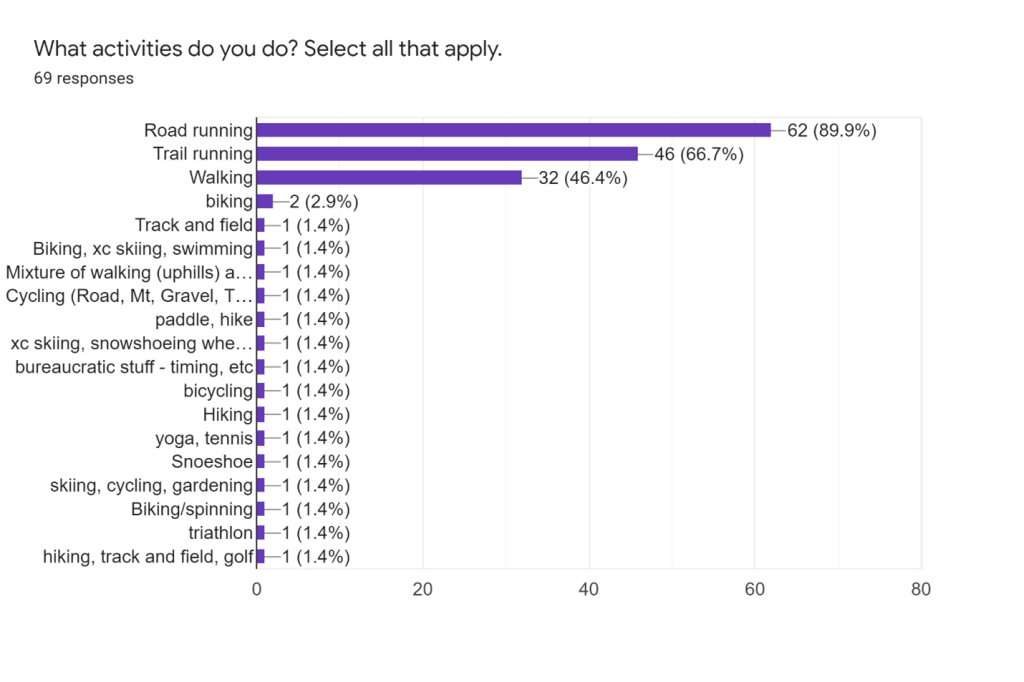
Task: Select the Trail running bar
Action: pyautogui.click(x=447, y=154)
